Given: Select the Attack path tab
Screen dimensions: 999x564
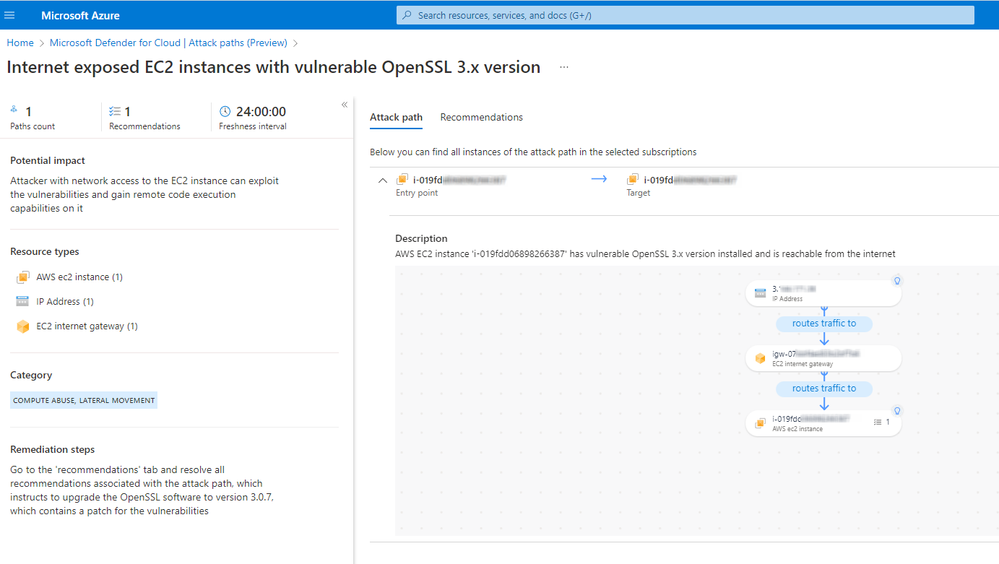Looking at the screenshot, I should point(396,117).
